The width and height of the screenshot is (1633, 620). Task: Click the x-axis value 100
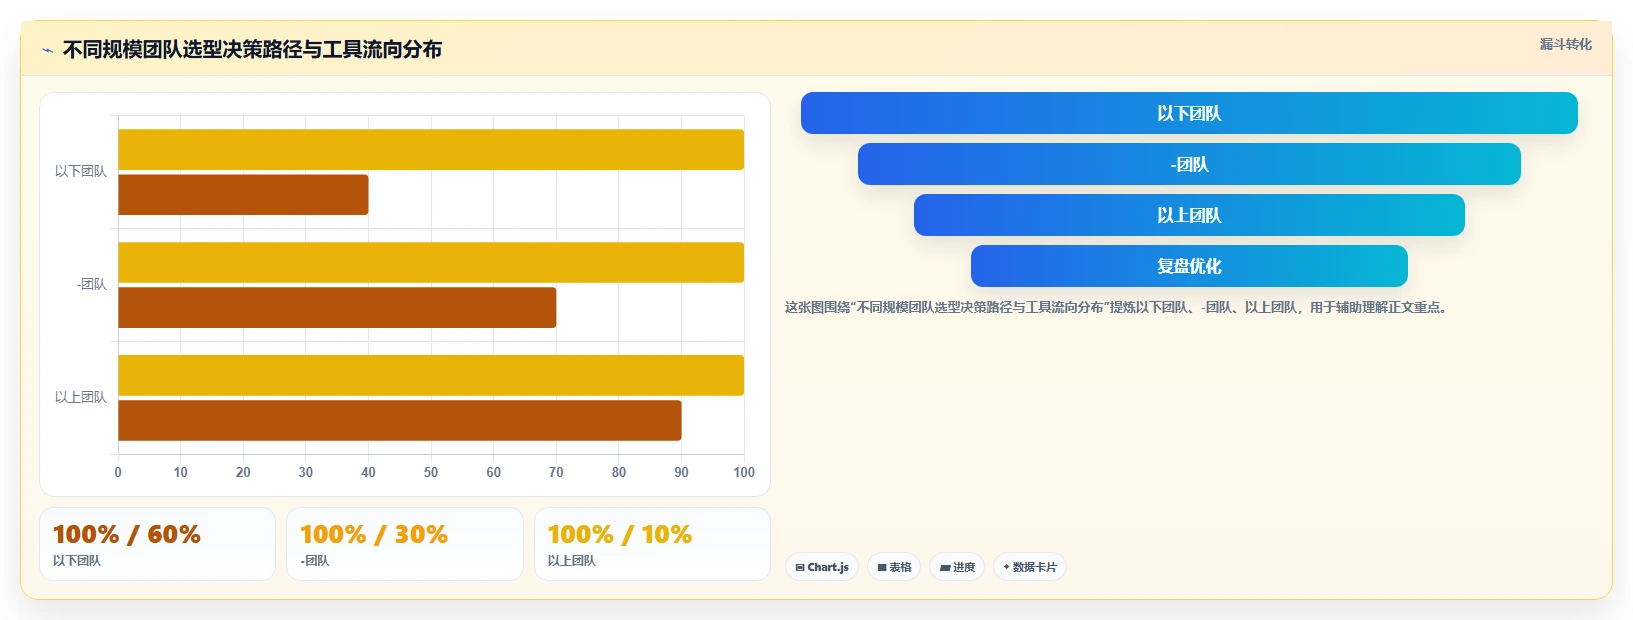point(744,472)
